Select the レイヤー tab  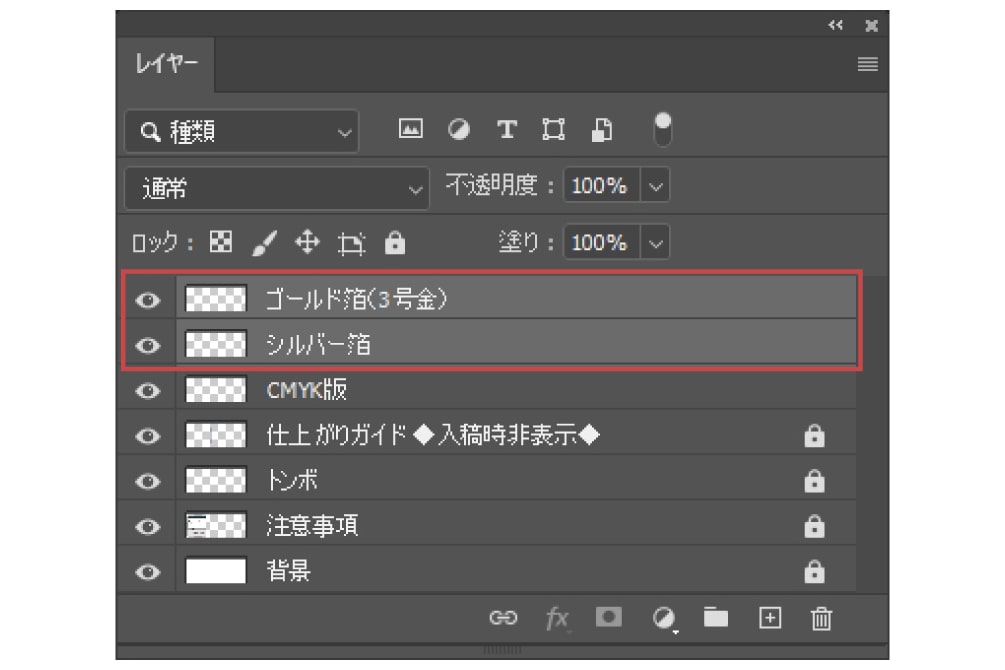pos(166,65)
